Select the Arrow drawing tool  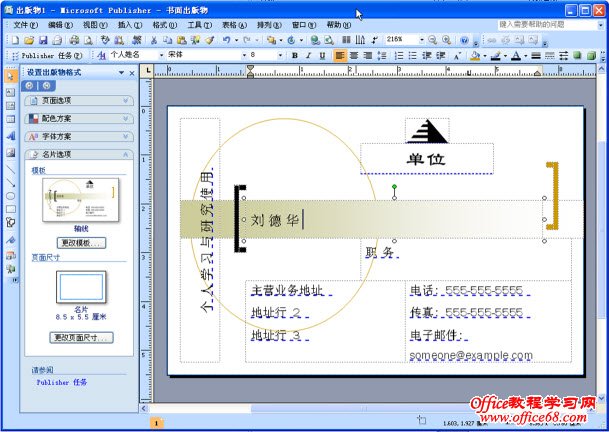pos(10,183)
